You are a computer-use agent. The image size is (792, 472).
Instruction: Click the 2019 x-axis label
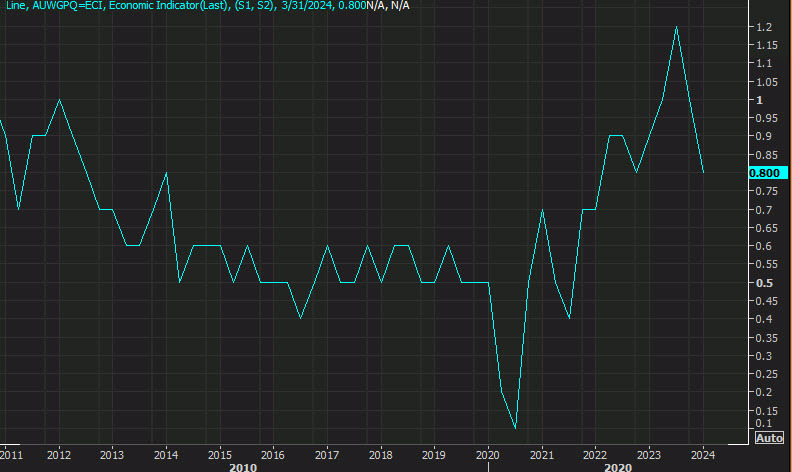pos(433,455)
